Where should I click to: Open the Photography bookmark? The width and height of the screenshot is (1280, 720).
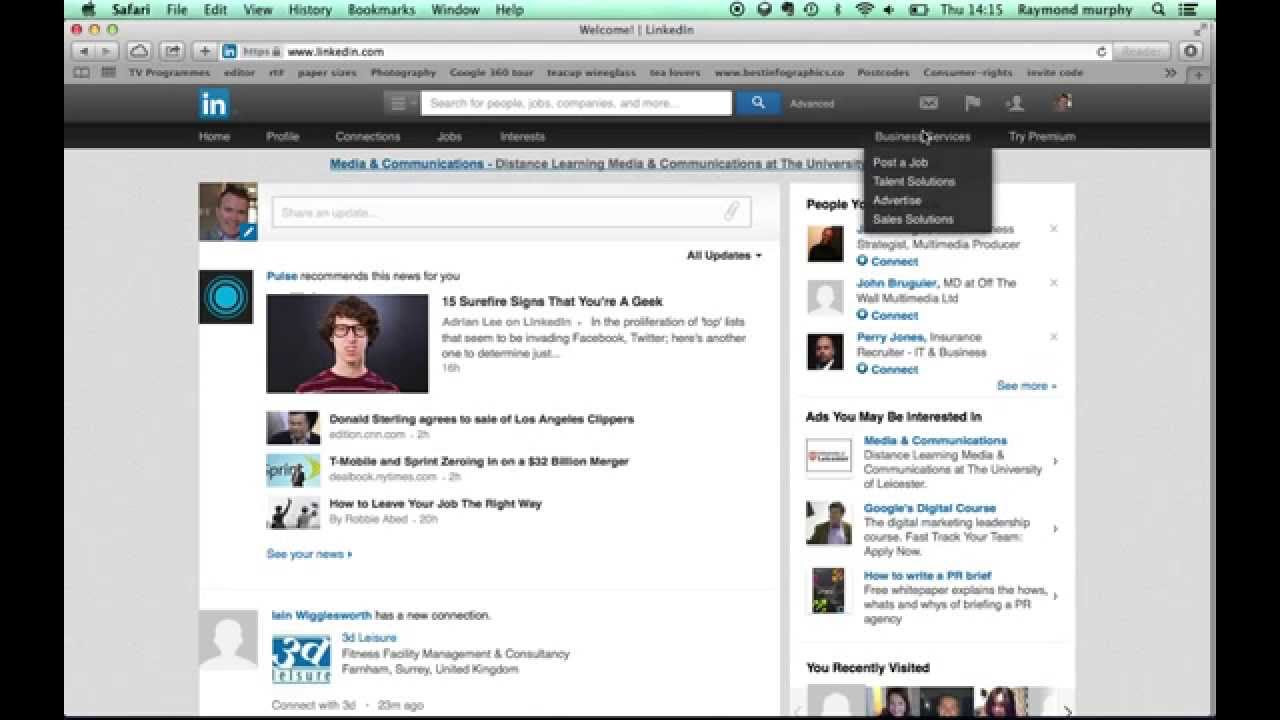pos(403,72)
